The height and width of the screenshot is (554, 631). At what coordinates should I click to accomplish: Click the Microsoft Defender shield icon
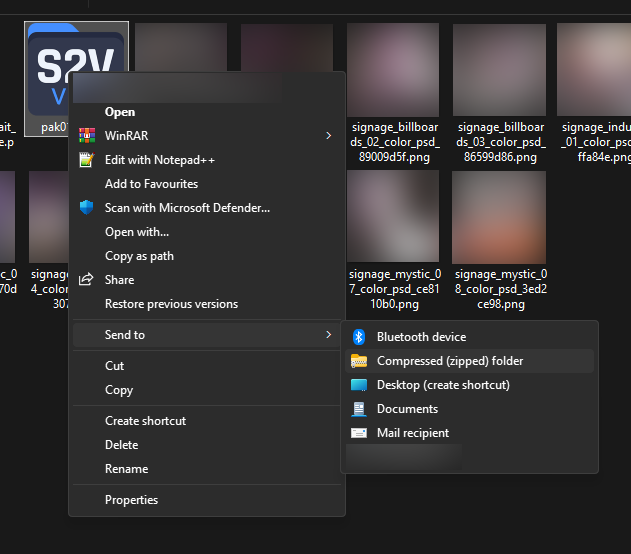[87, 208]
